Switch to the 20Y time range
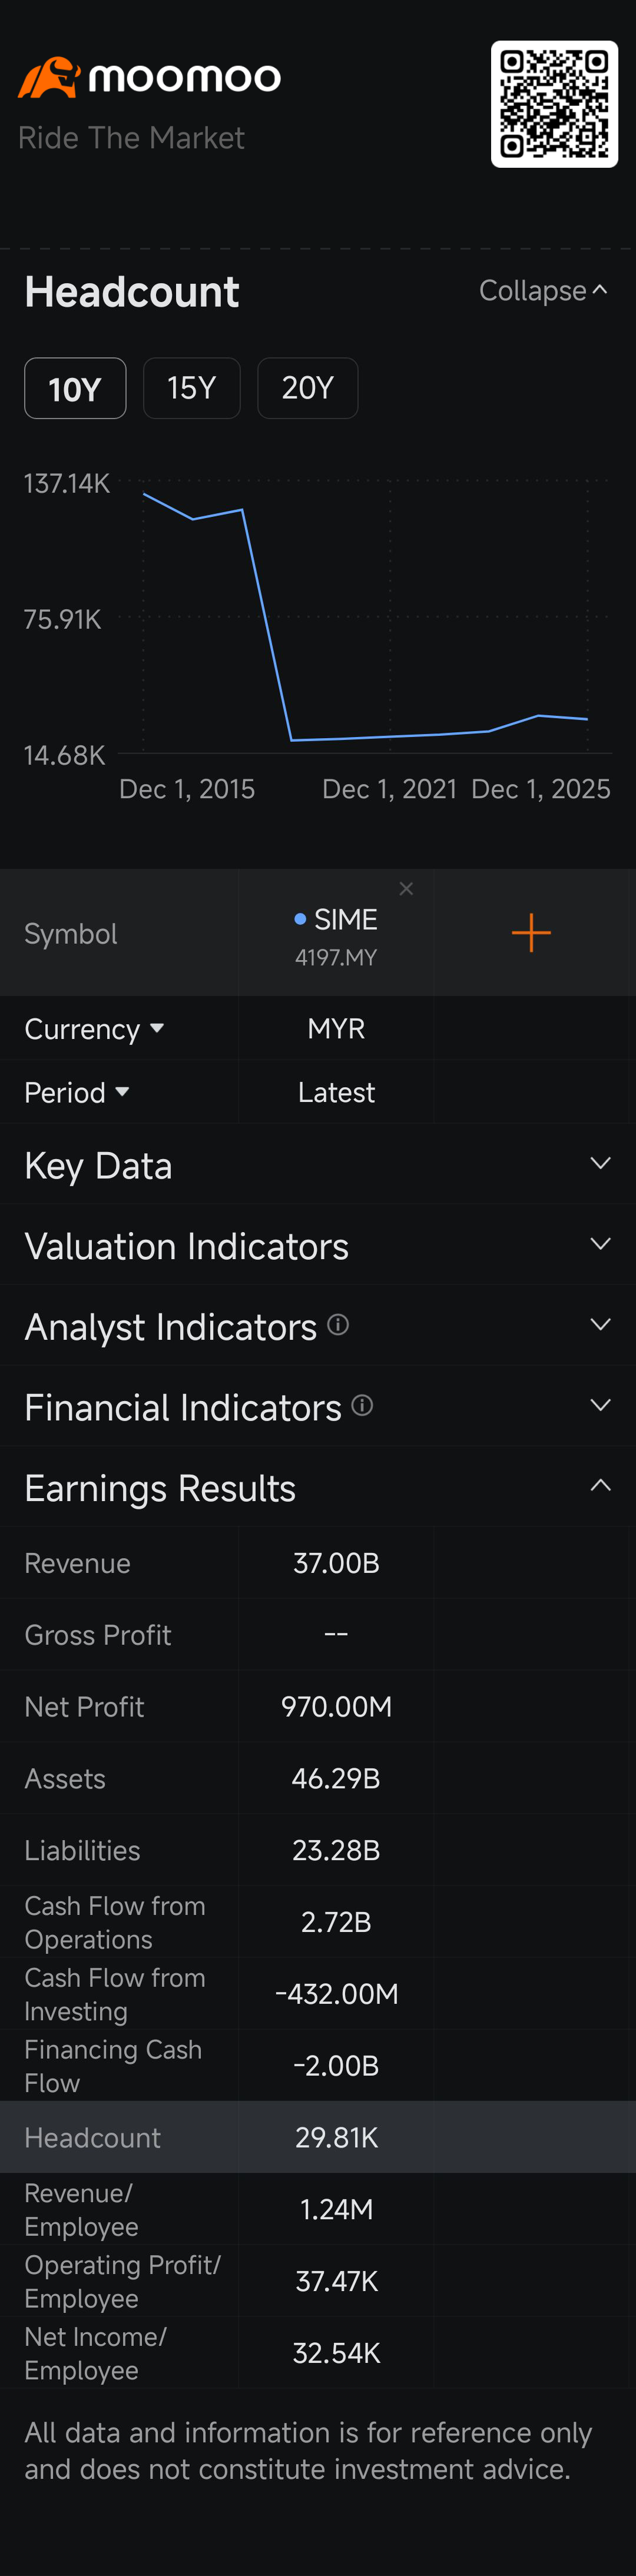 308,388
